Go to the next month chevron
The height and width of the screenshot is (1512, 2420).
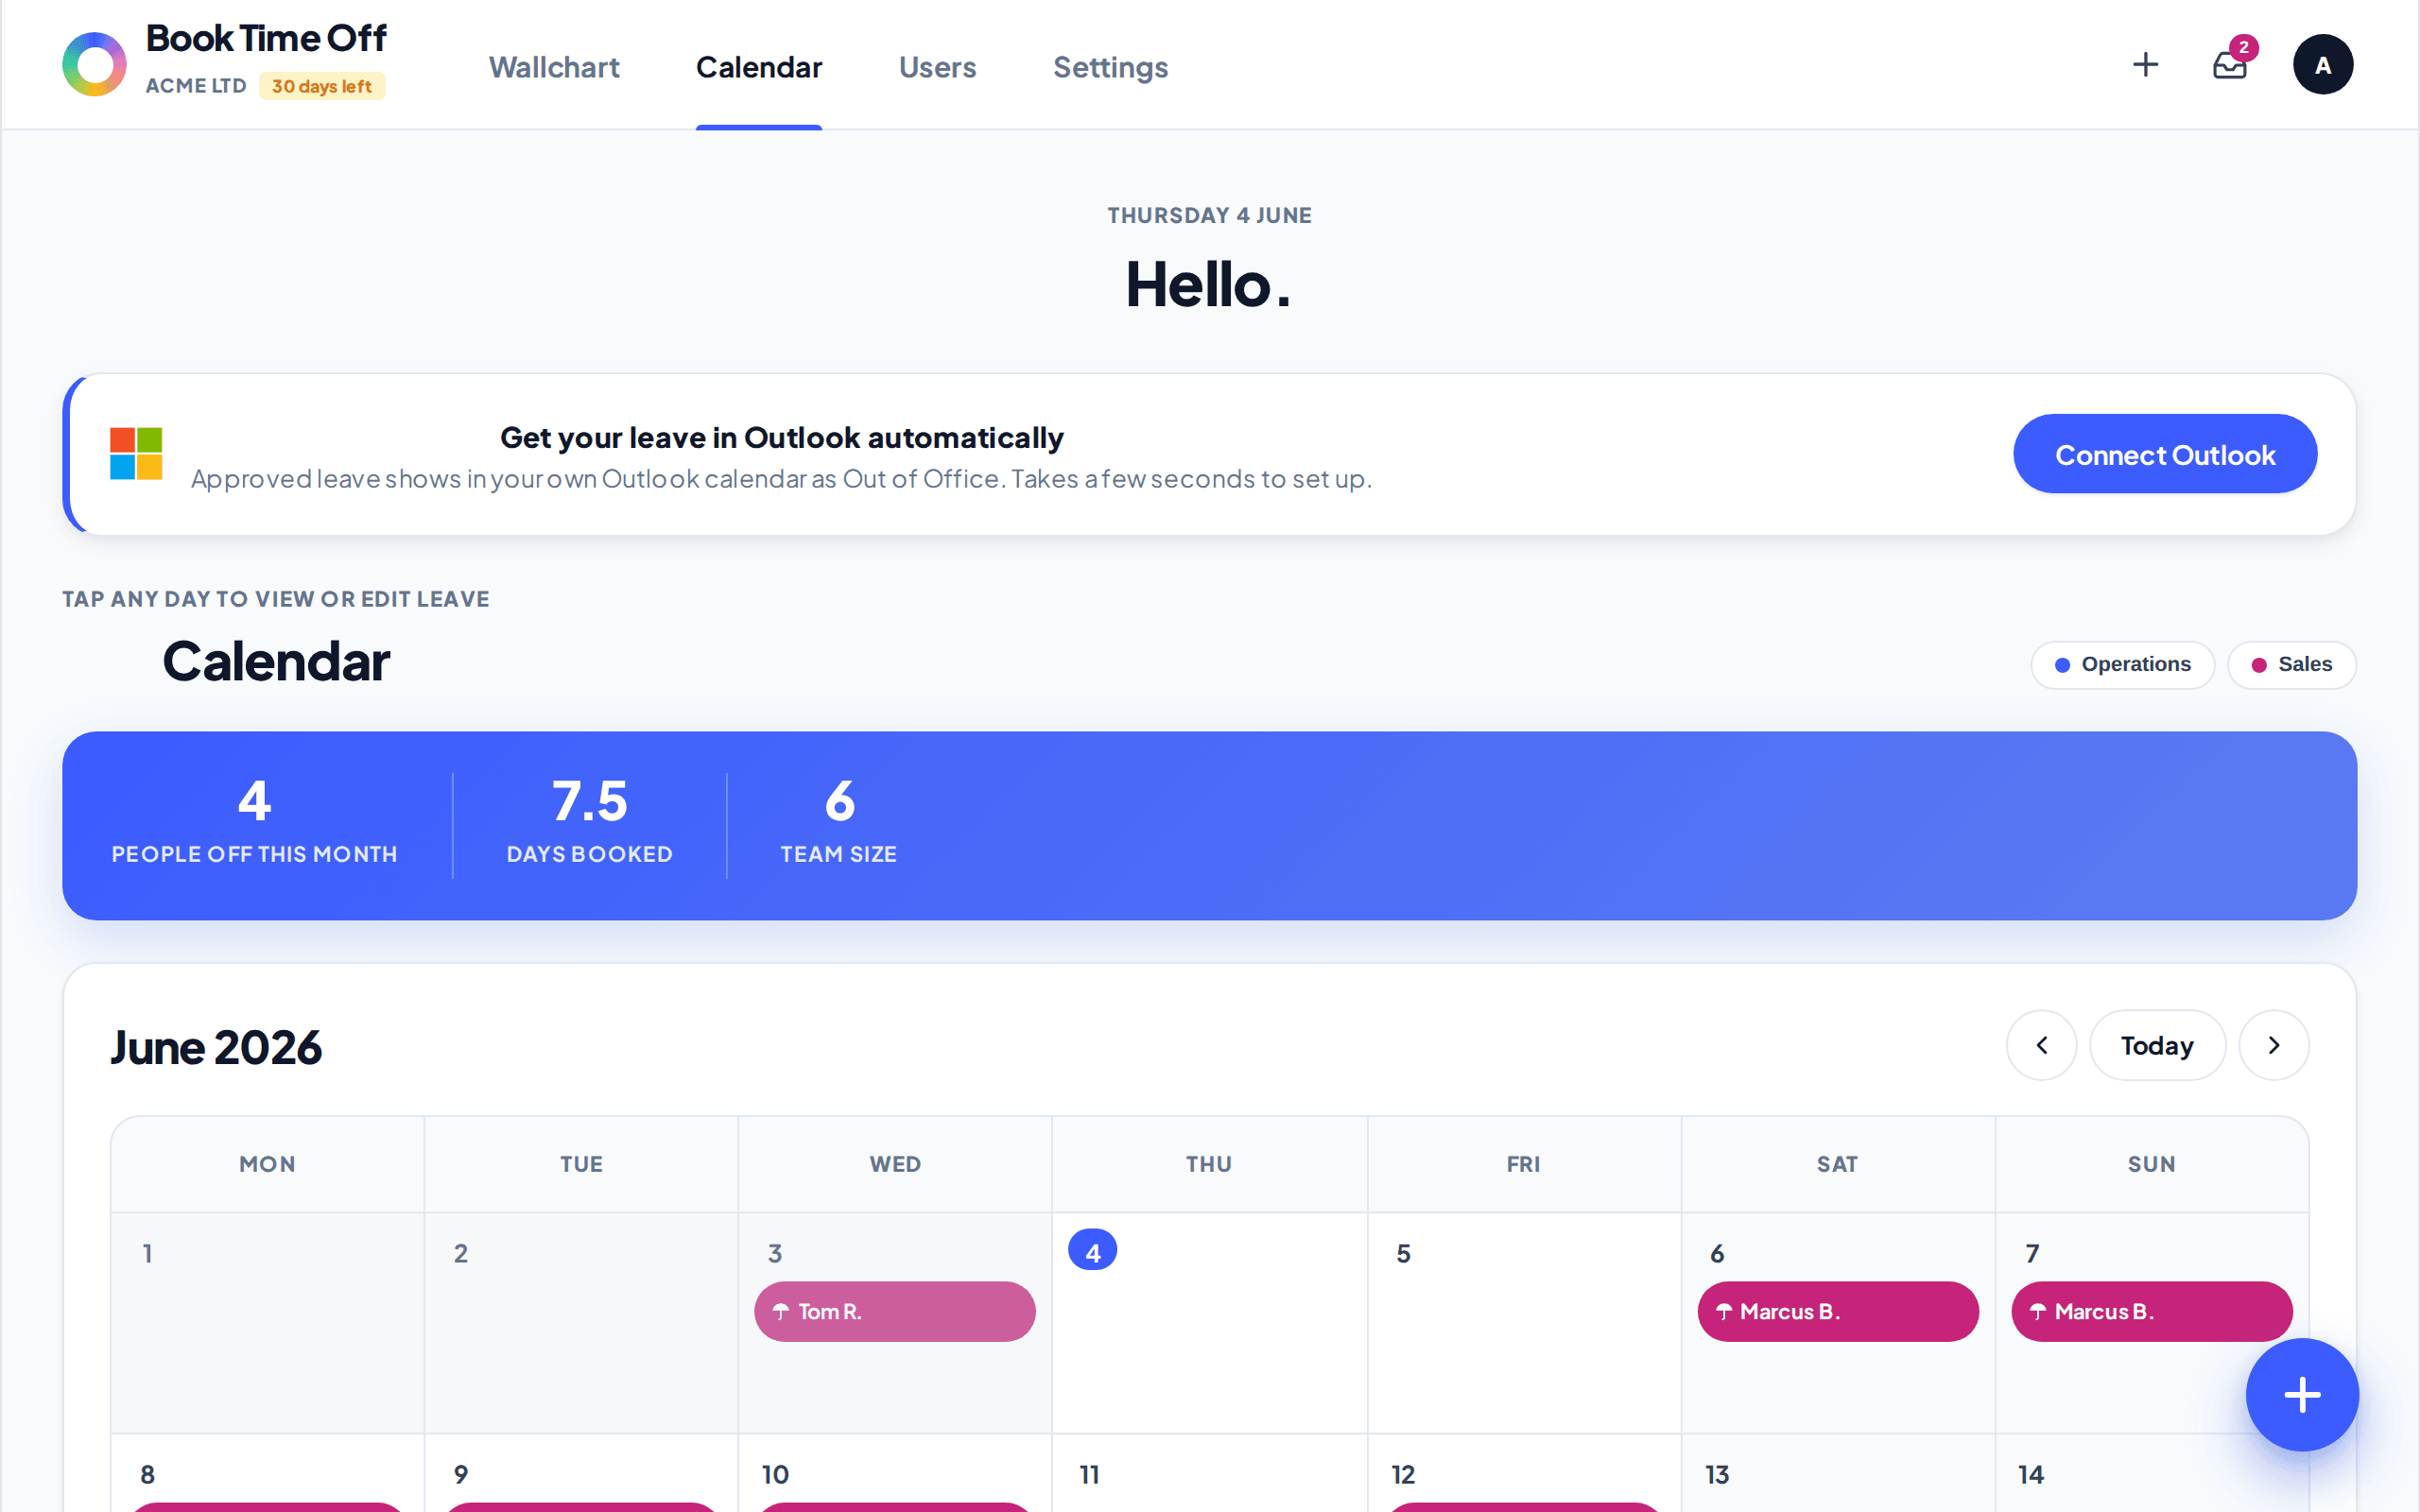tap(2273, 1045)
